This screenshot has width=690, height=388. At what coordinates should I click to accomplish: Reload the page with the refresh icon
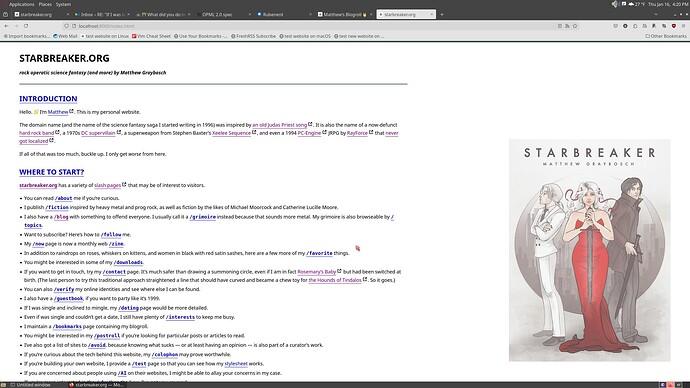pos(26,26)
